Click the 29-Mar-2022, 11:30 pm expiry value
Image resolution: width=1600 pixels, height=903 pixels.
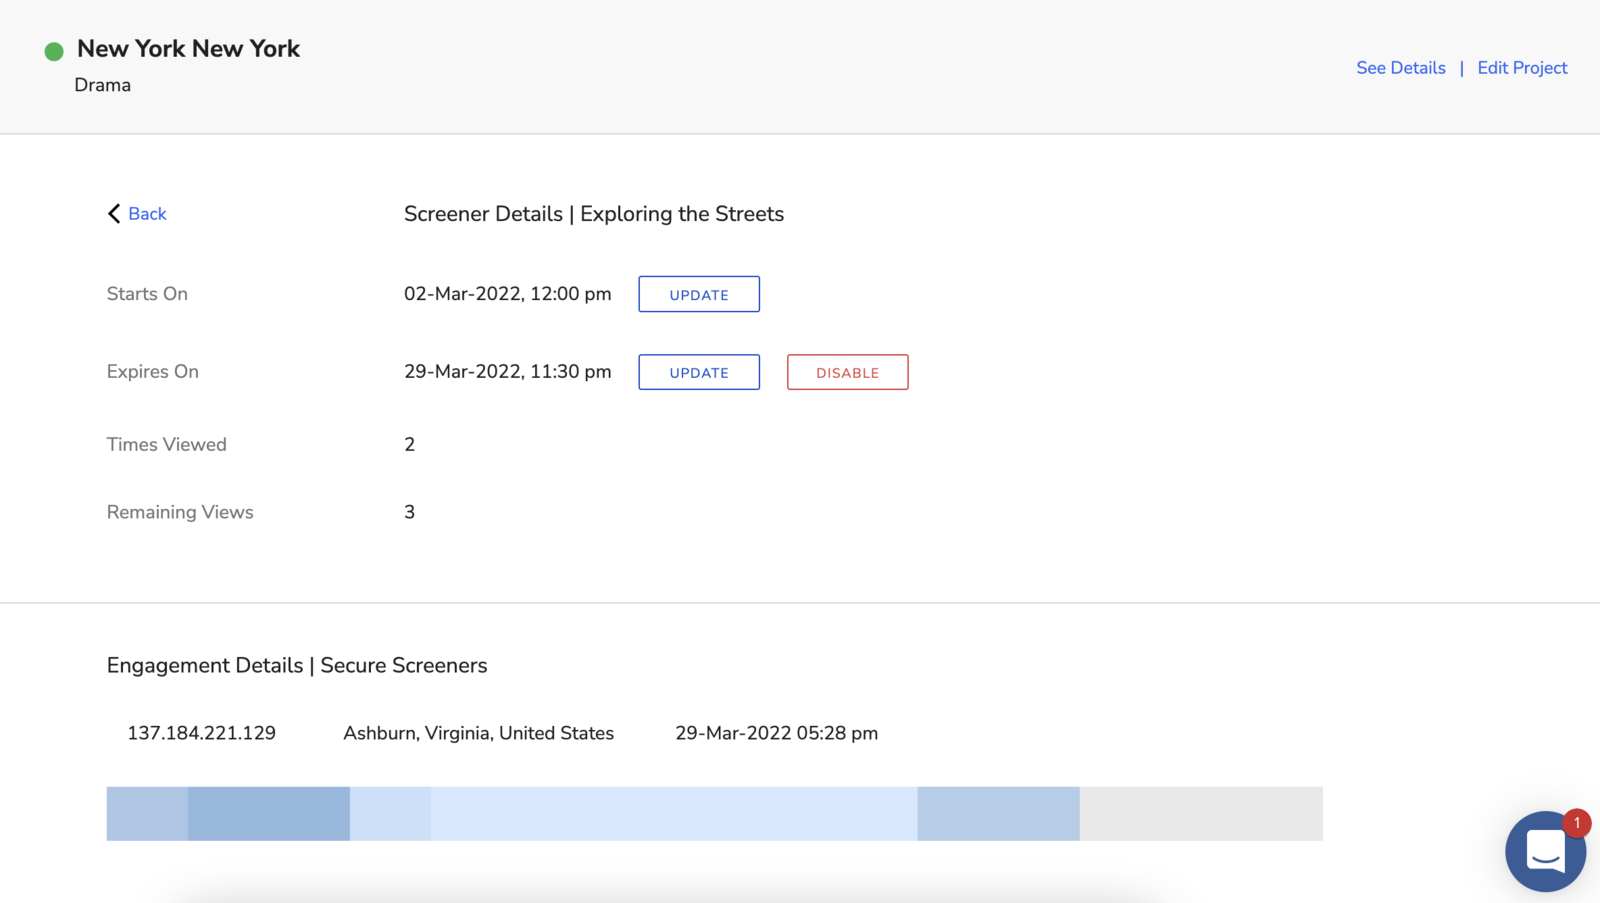(x=507, y=372)
